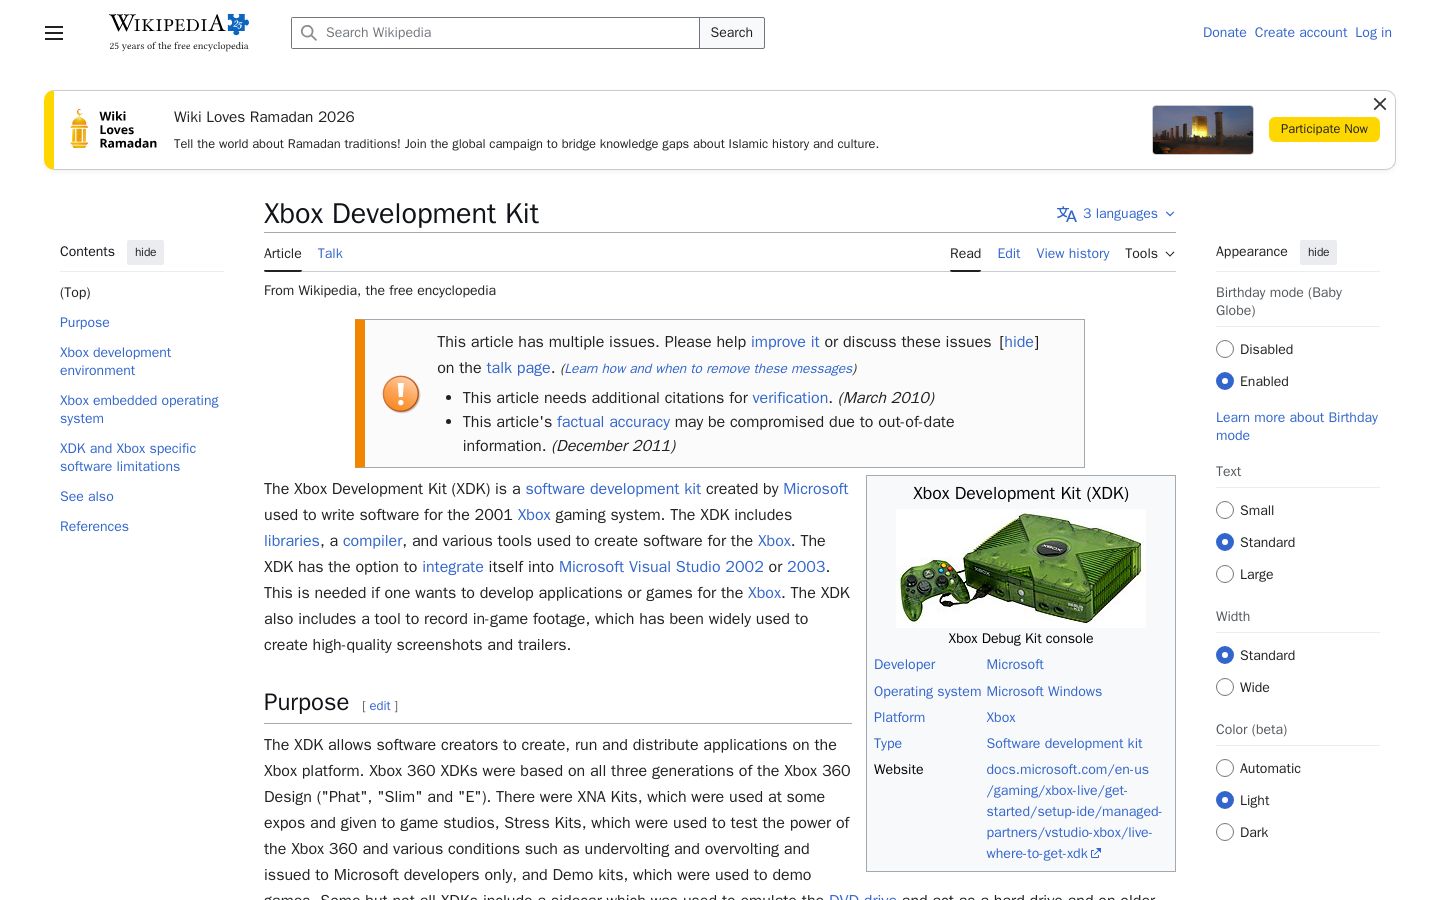1440x900 pixels.
Task: Go to XDK and Xbox specific software limitations
Action: (128, 458)
